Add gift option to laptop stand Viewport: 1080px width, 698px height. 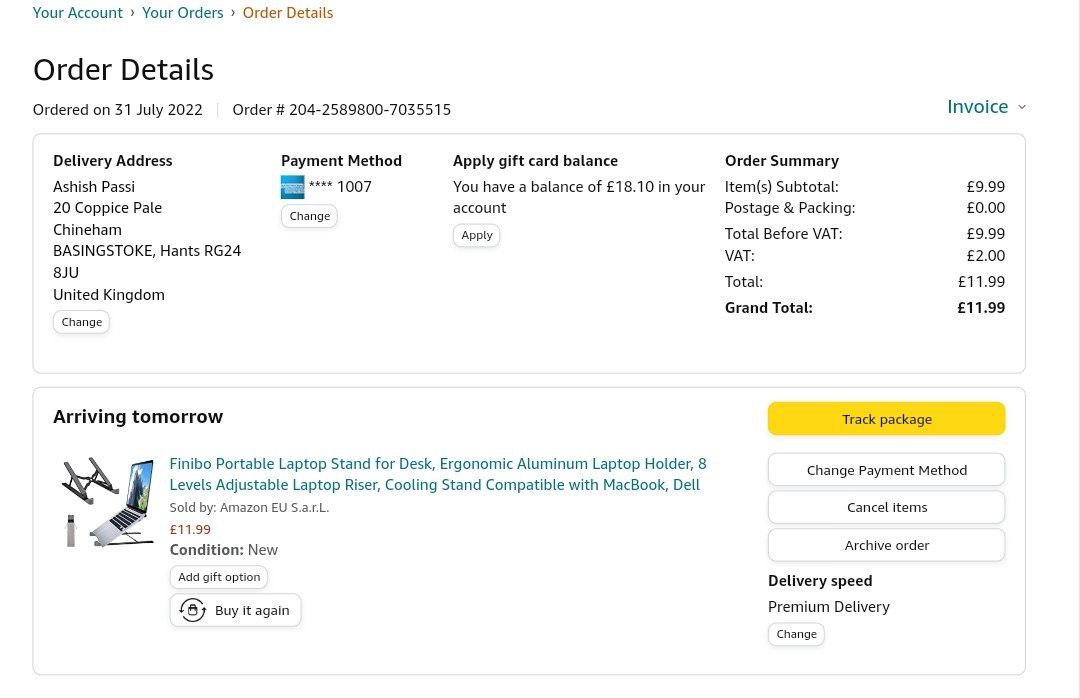(219, 577)
